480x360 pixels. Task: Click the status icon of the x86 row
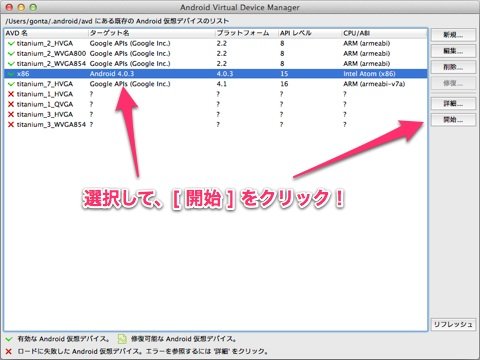click(11, 74)
